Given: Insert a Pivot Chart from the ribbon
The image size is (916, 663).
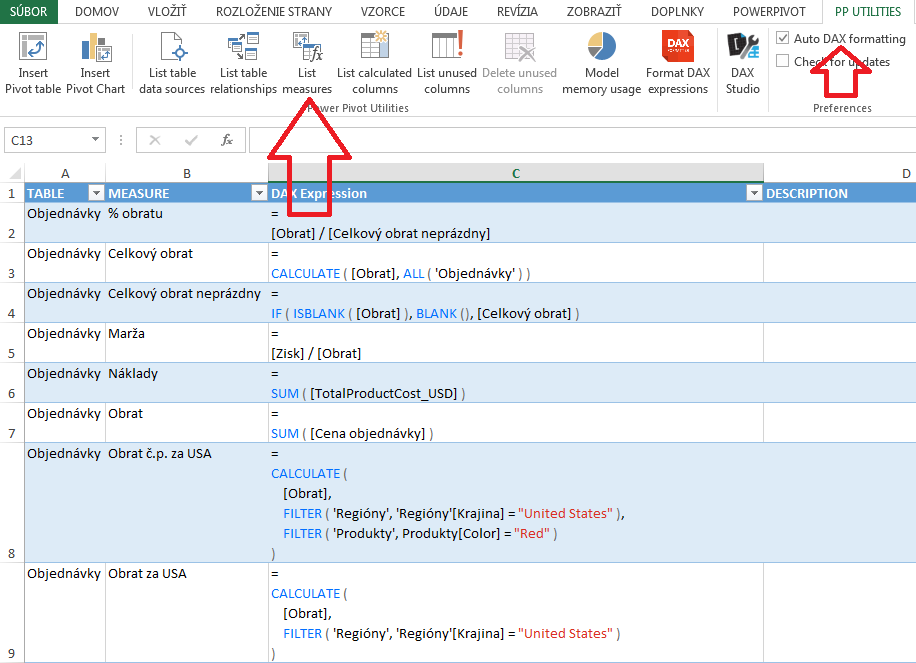Looking at the screenshot, I should point(95,63).
